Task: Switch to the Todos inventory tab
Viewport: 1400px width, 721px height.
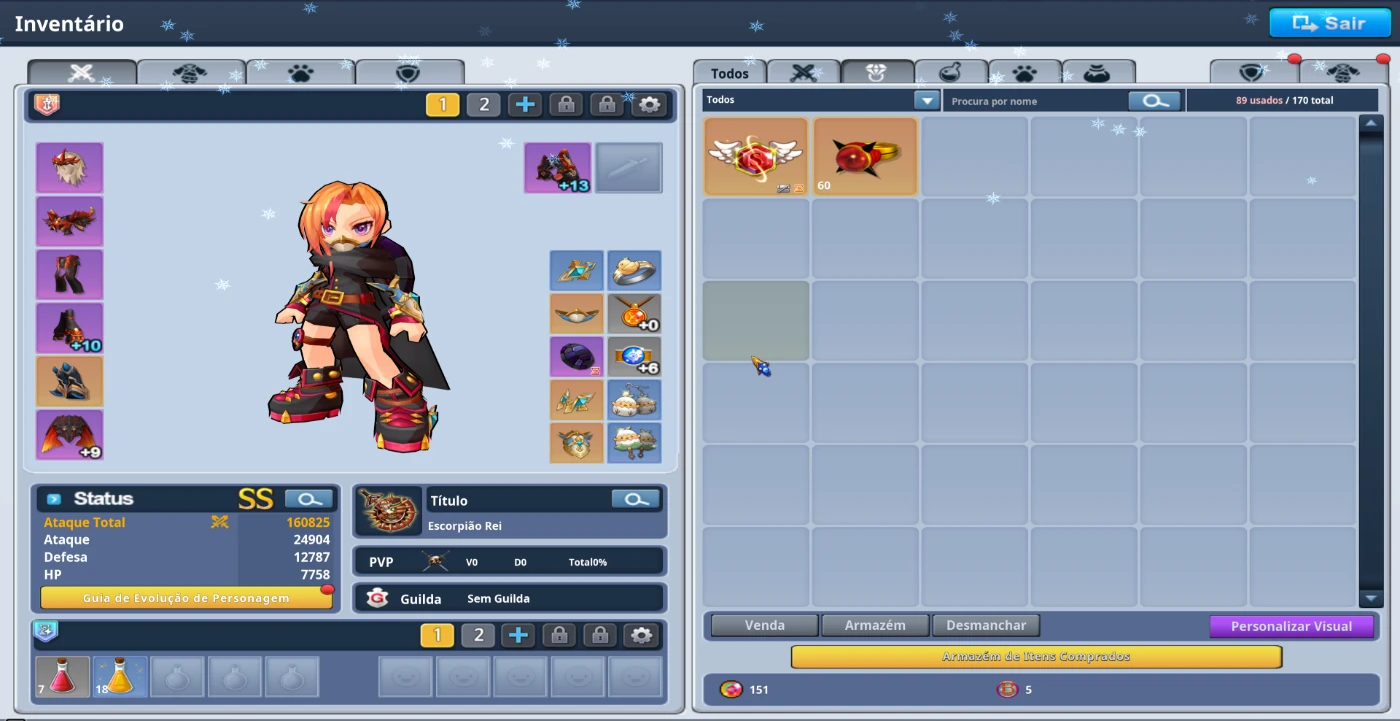Action: click(729, 73)
